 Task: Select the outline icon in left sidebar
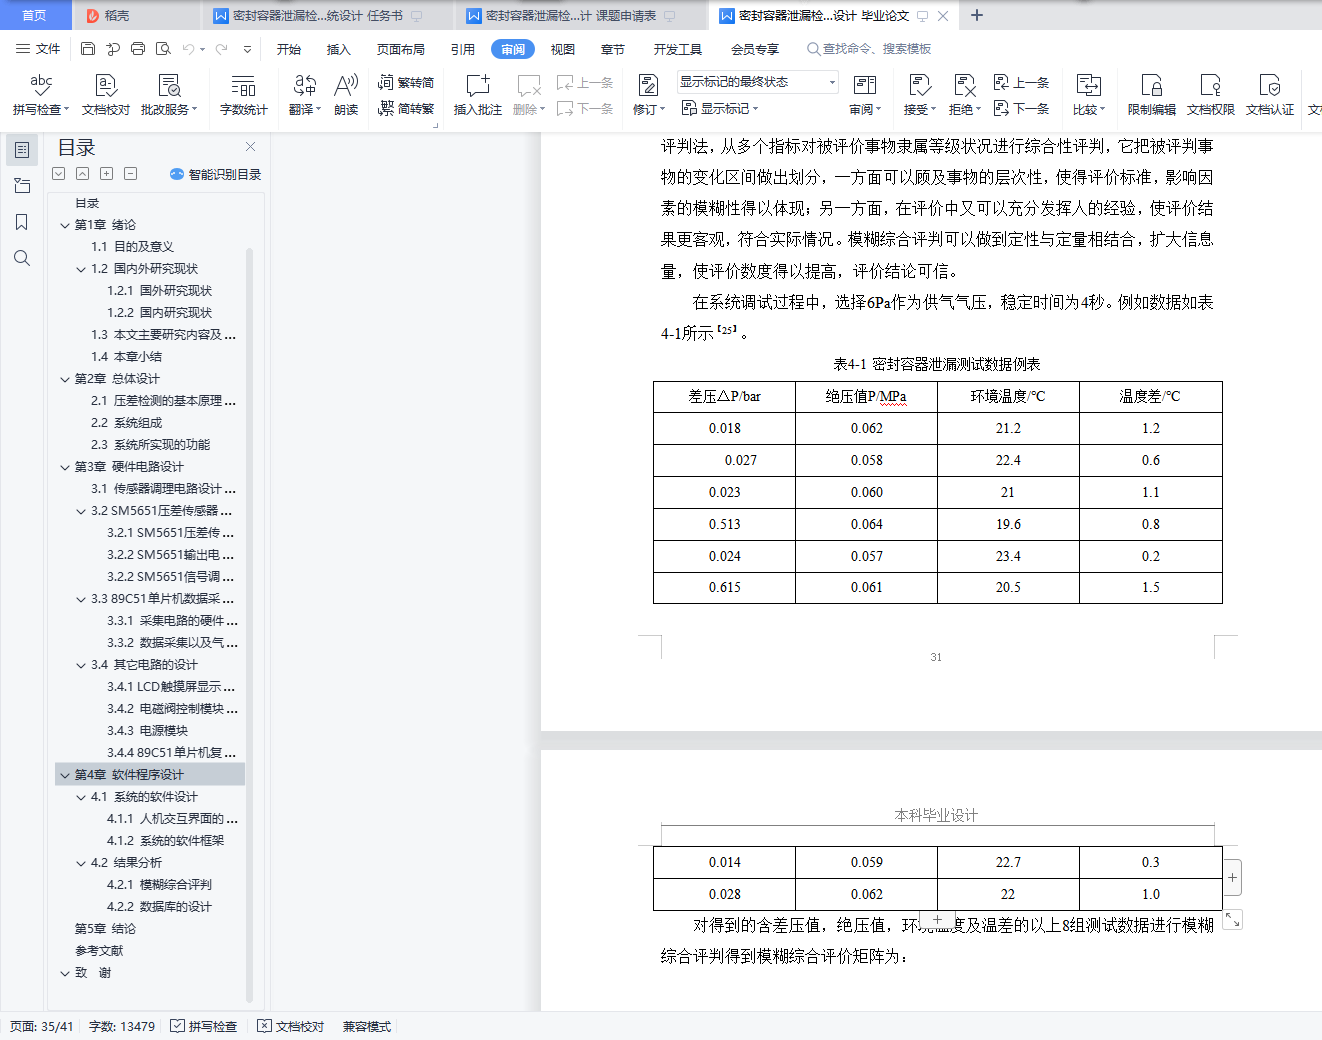tap(22, 150)
